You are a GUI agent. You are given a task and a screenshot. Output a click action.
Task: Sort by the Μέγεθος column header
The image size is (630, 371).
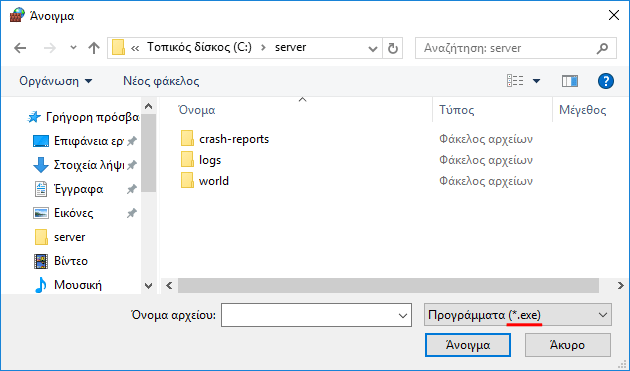583,110
